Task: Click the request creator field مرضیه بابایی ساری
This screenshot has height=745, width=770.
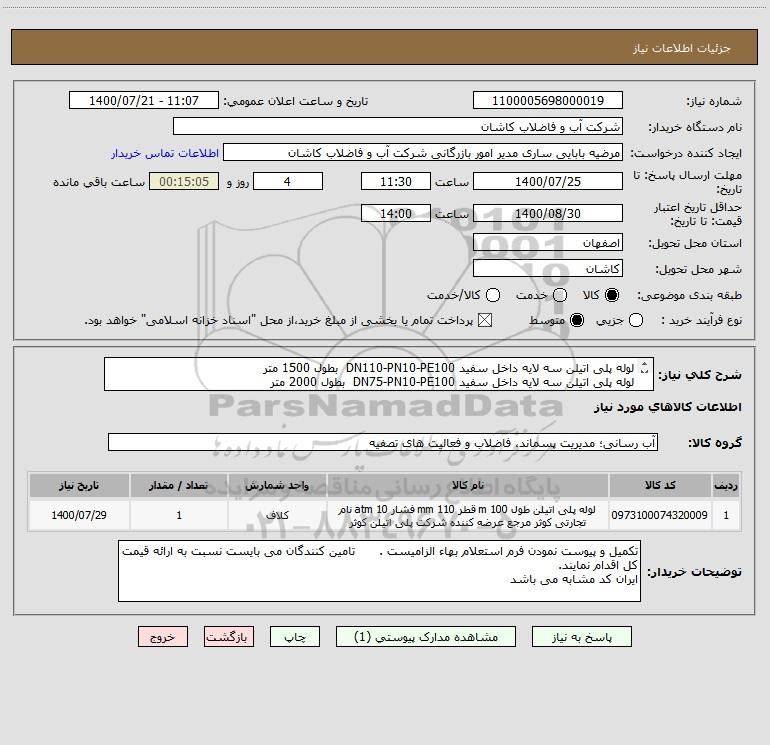Action: [x=423, y=153]
